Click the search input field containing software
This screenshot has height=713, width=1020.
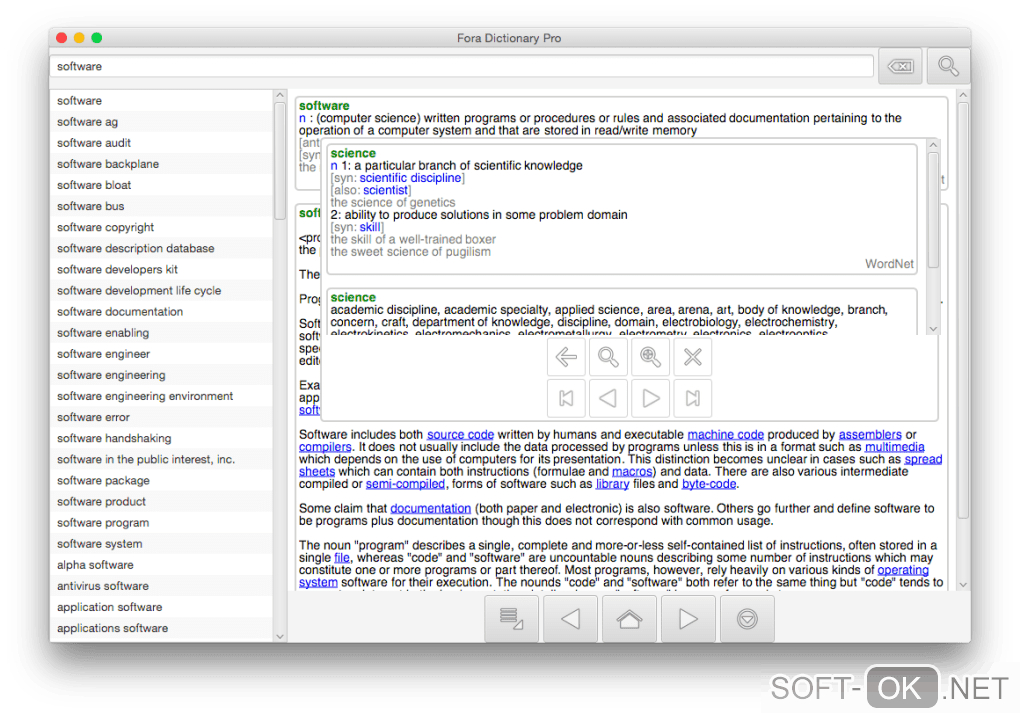[x=462, y=66]
